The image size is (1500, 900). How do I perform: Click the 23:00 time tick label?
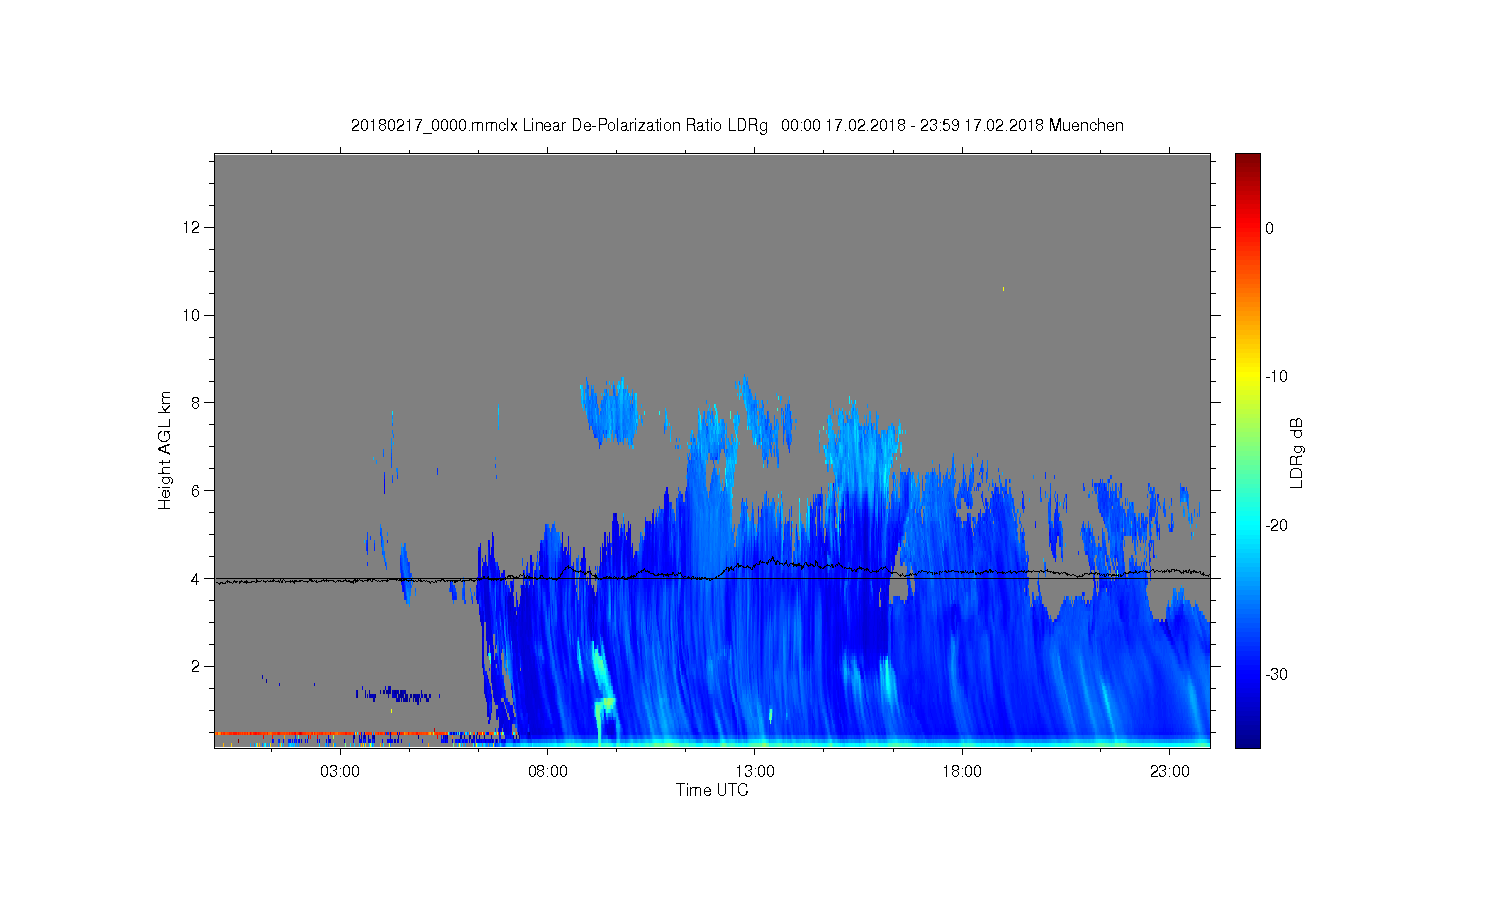click(1170, 772)
